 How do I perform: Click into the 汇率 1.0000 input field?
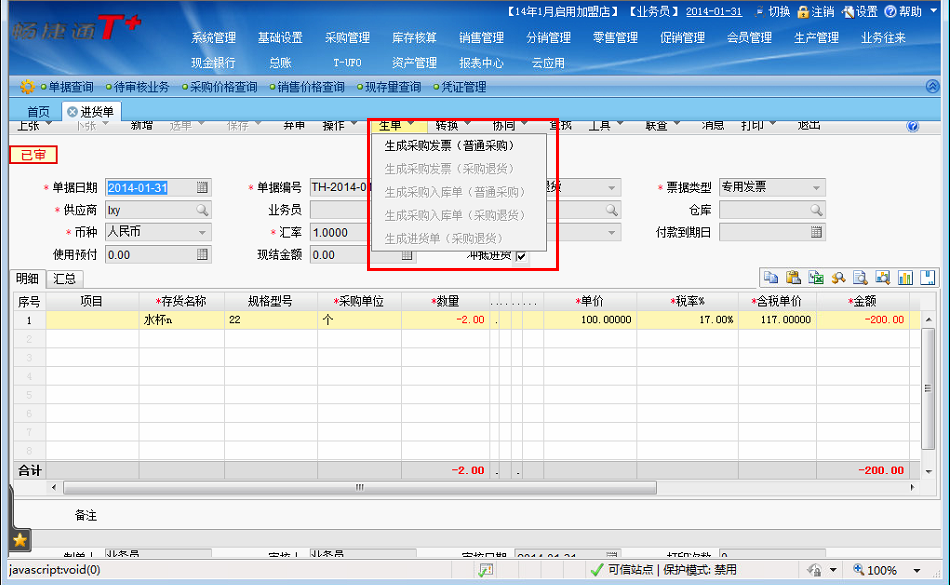tap(339, 233)
